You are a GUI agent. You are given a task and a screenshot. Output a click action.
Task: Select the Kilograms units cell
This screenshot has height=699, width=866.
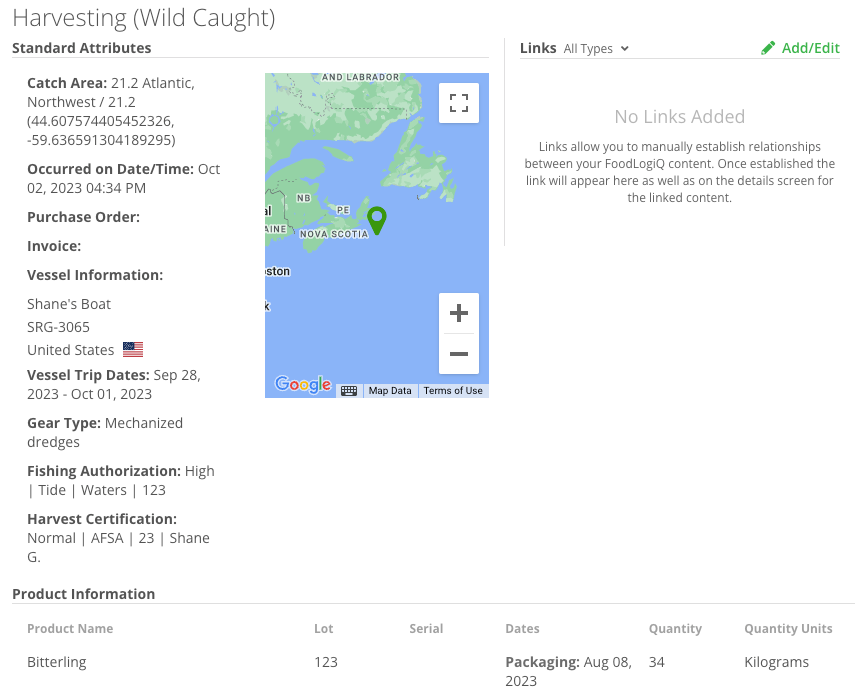777,661
